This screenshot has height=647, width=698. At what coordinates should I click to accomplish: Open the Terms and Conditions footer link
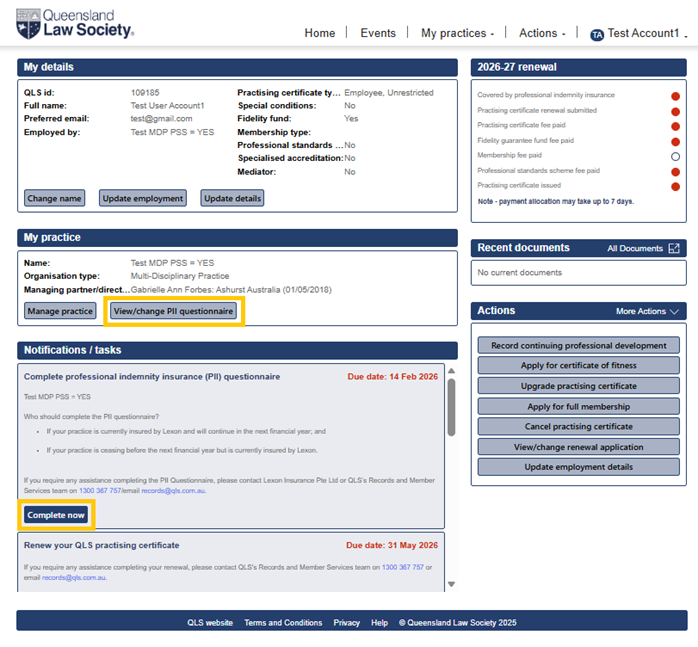(x=283, y=622)
